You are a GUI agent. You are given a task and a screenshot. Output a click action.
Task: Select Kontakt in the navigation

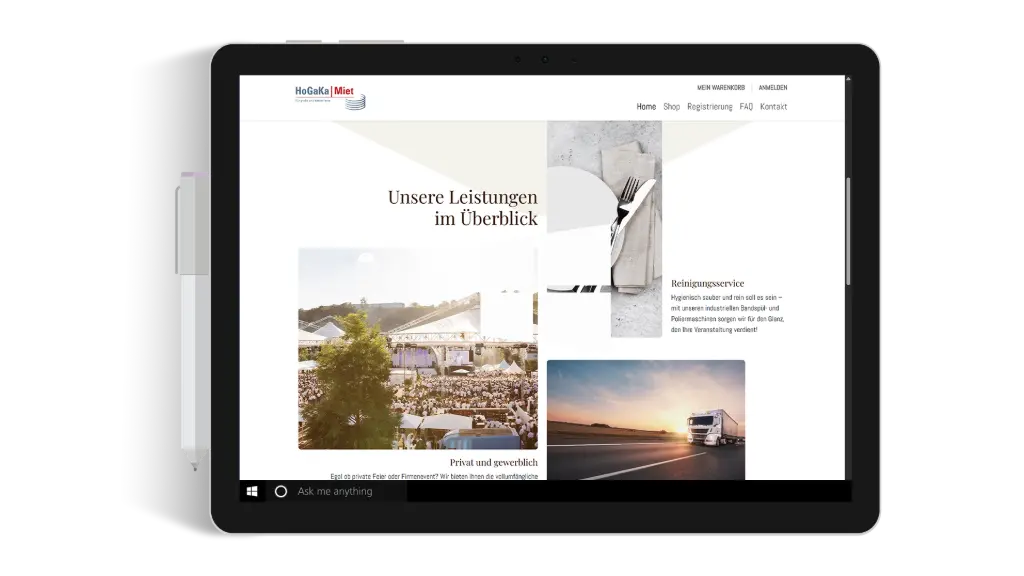[773, 106]
